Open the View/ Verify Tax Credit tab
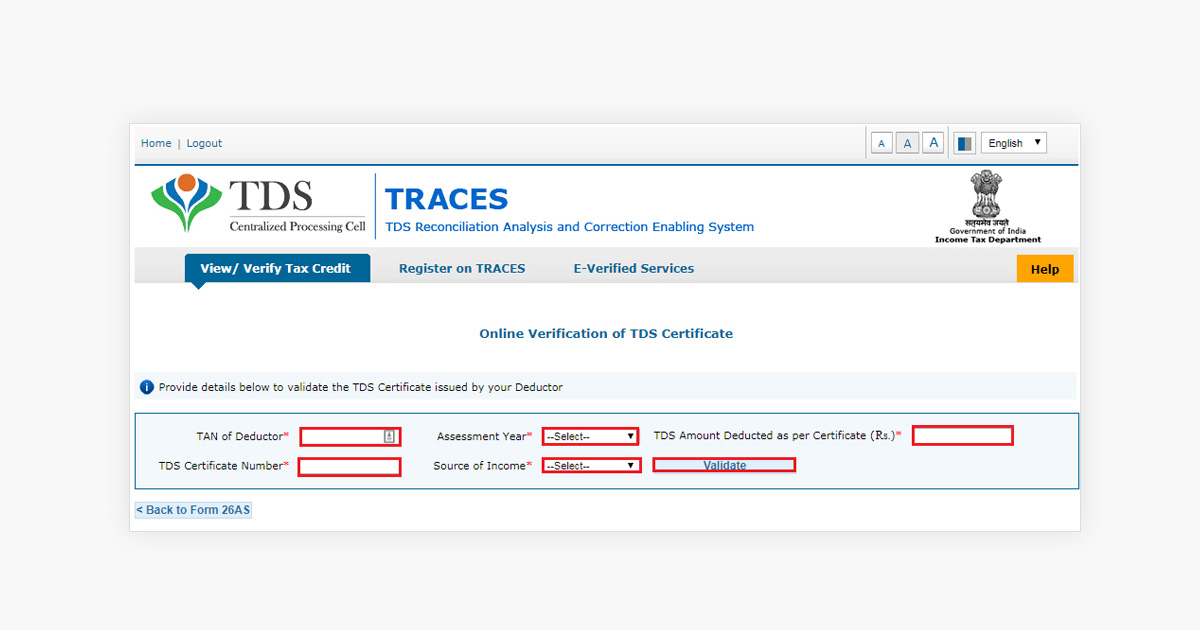The width and height of the screenshot is (1200, 630). (277, 268)
